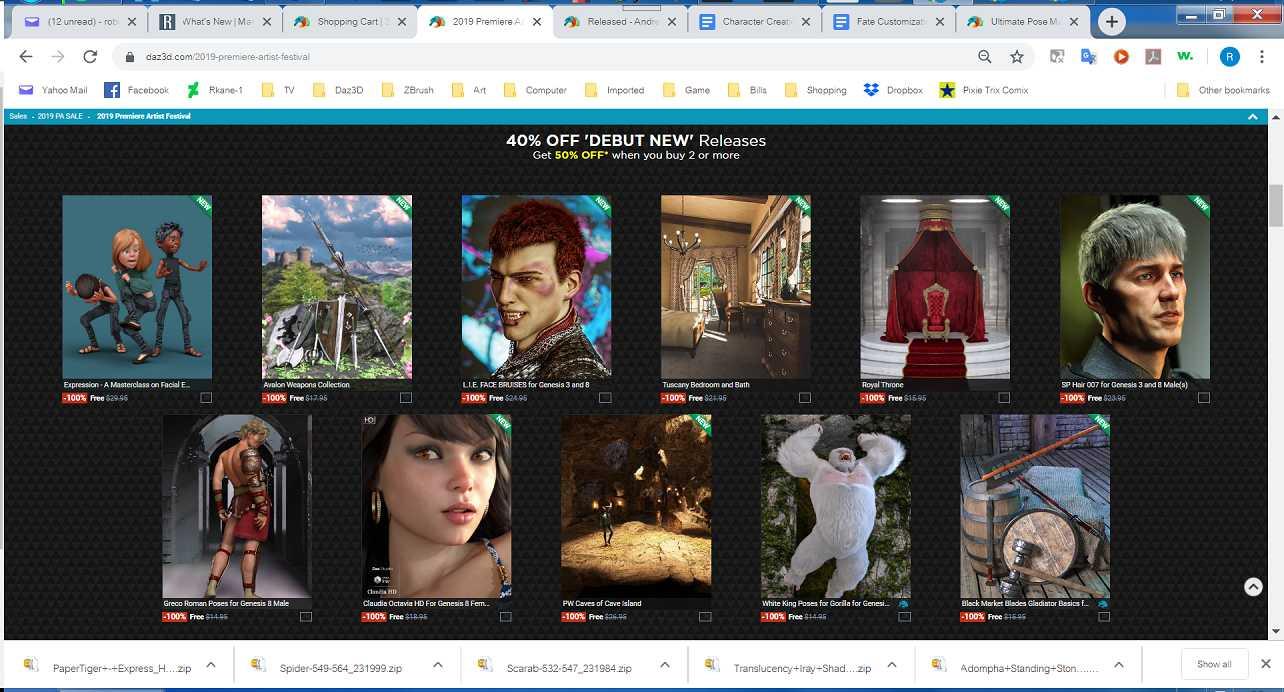Bookmark this page with the star icon
The height and width of the screenshot is (692, 1284).
tap(1017, 57)
